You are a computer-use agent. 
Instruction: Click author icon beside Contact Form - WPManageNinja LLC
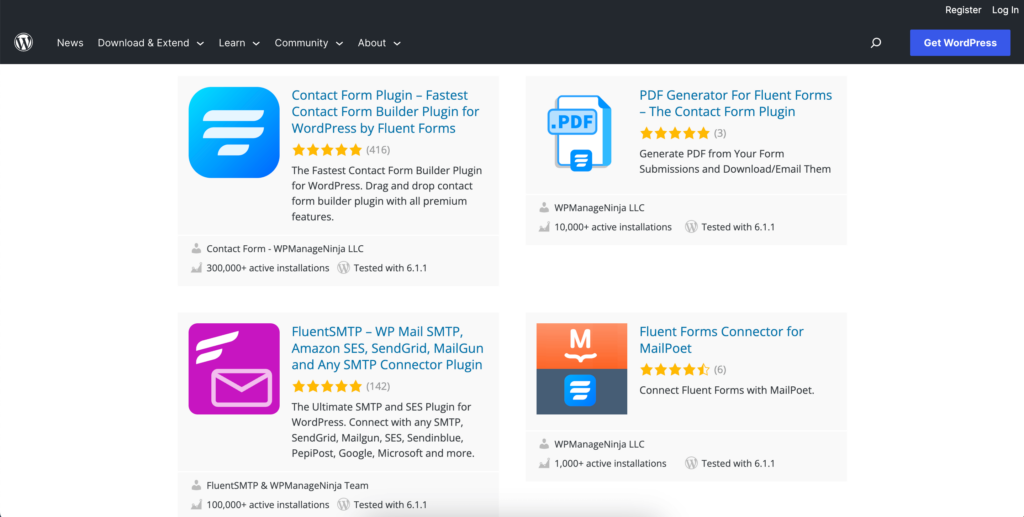(x=196, y=249)
